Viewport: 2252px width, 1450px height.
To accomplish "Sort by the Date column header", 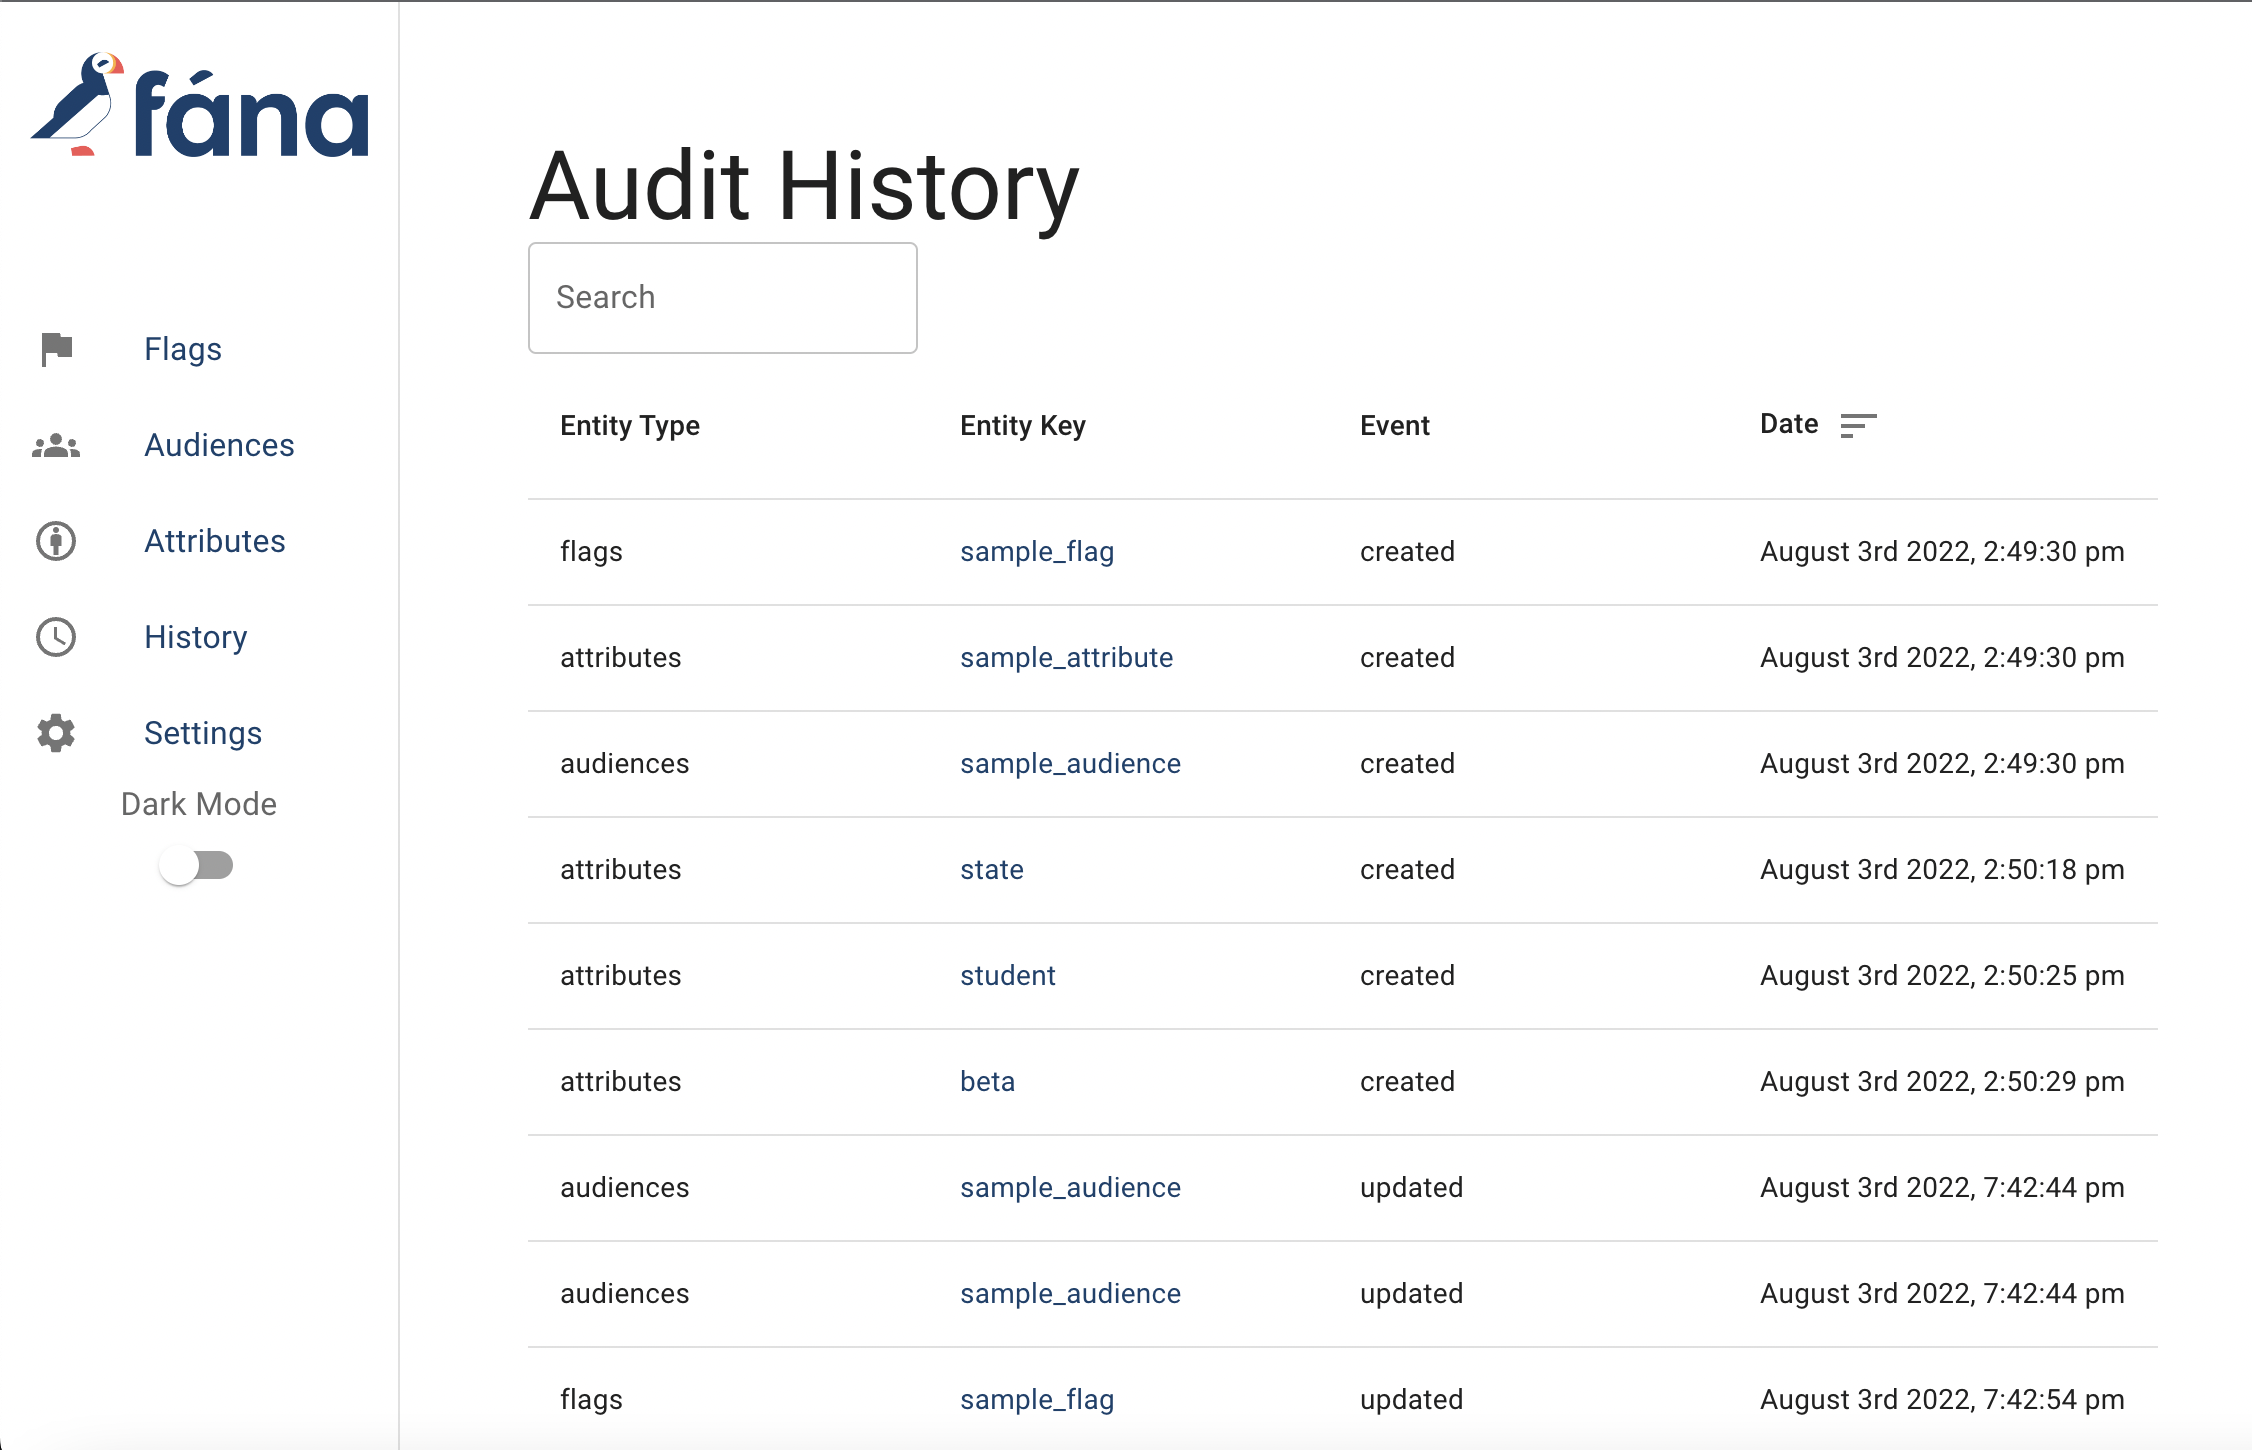I will pos(1789,424).
